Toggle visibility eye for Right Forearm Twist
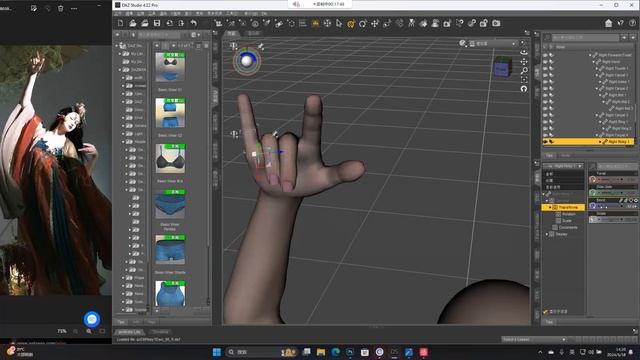The width and height of the screenshot is (640, 360). 545,55
